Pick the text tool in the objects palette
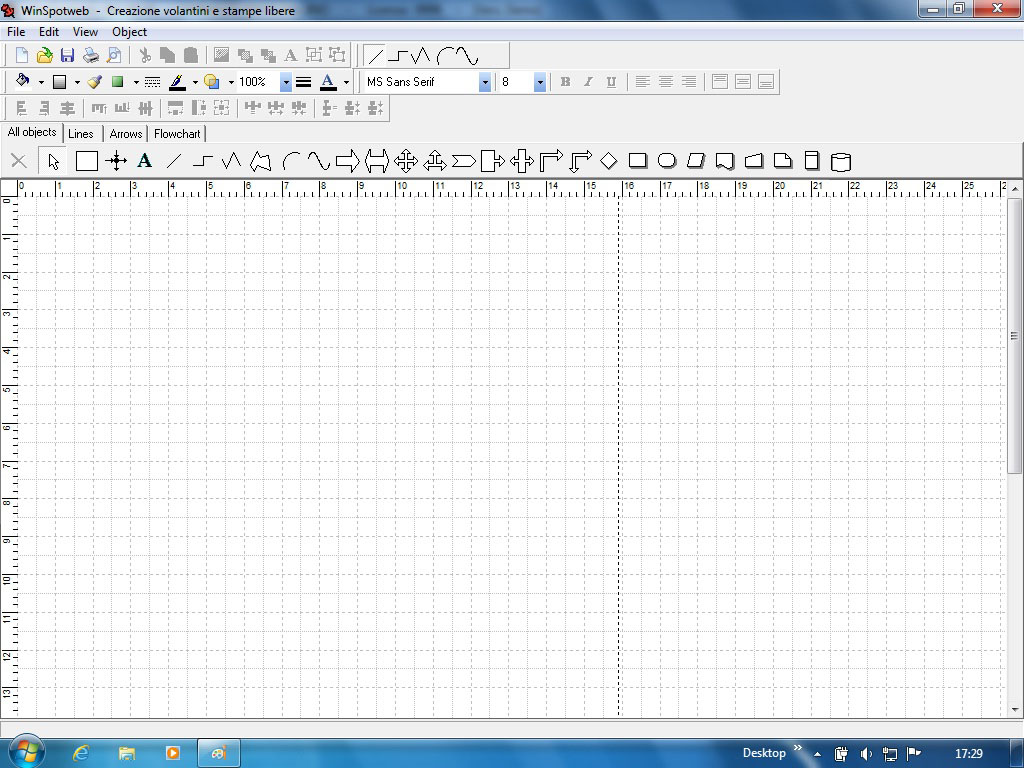Viewport: 1024px width, 768px height. (x=145, y=161)
